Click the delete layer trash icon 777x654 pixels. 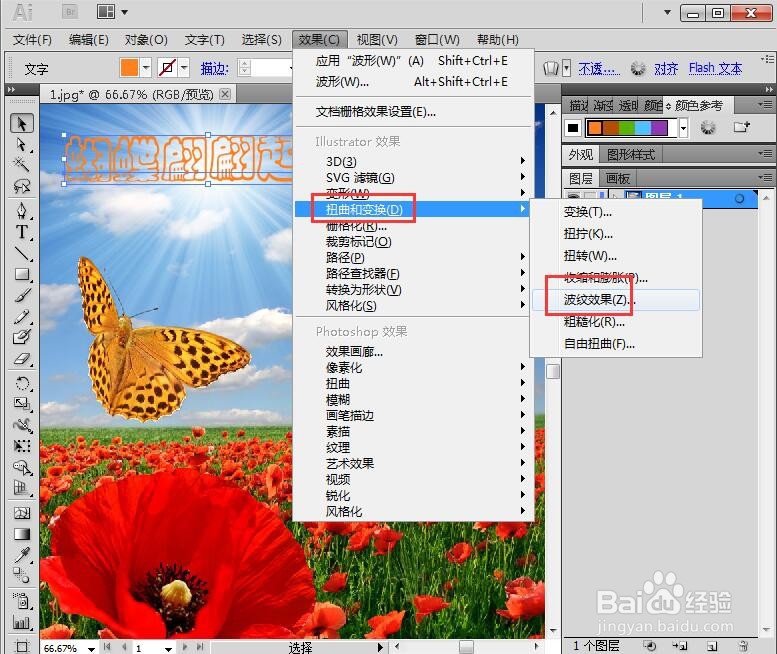point(743,646)
